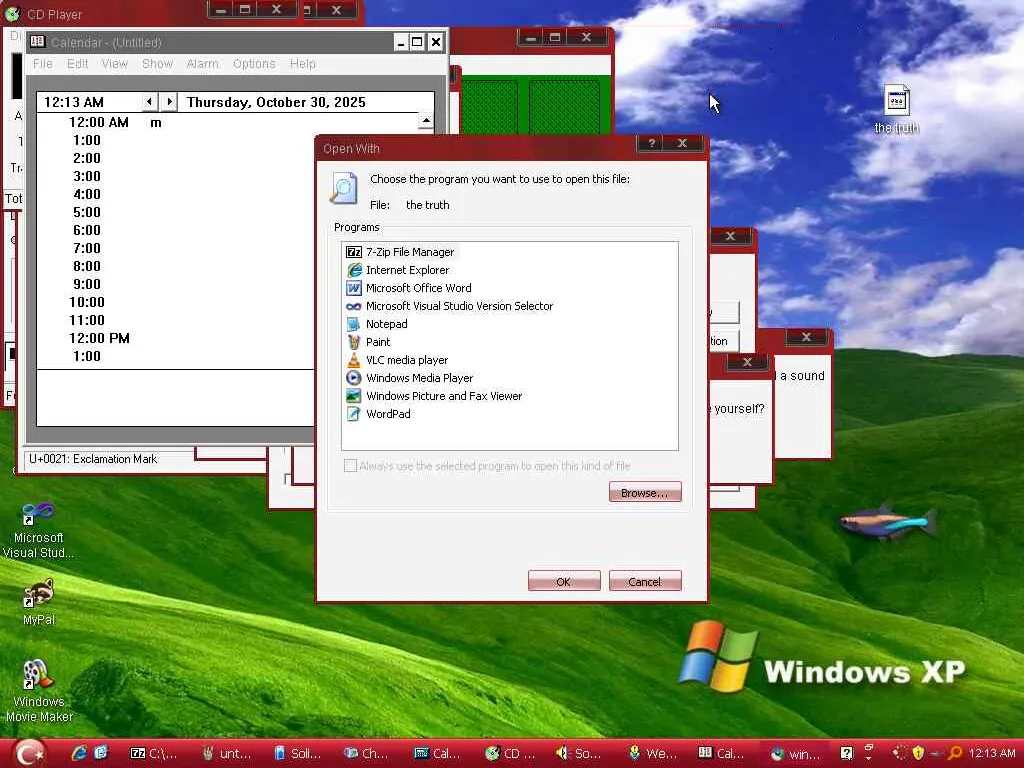
Task: Click the Calendar date header text
Action: tap(276, 102)
